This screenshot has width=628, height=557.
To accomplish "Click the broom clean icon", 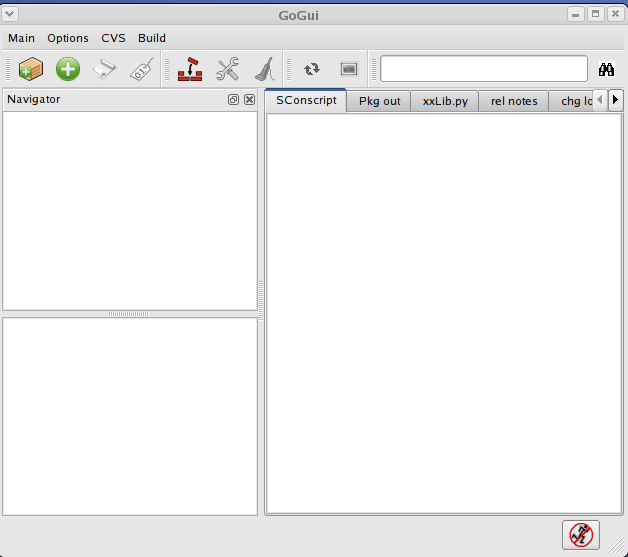I will click(x=265, y=69).
